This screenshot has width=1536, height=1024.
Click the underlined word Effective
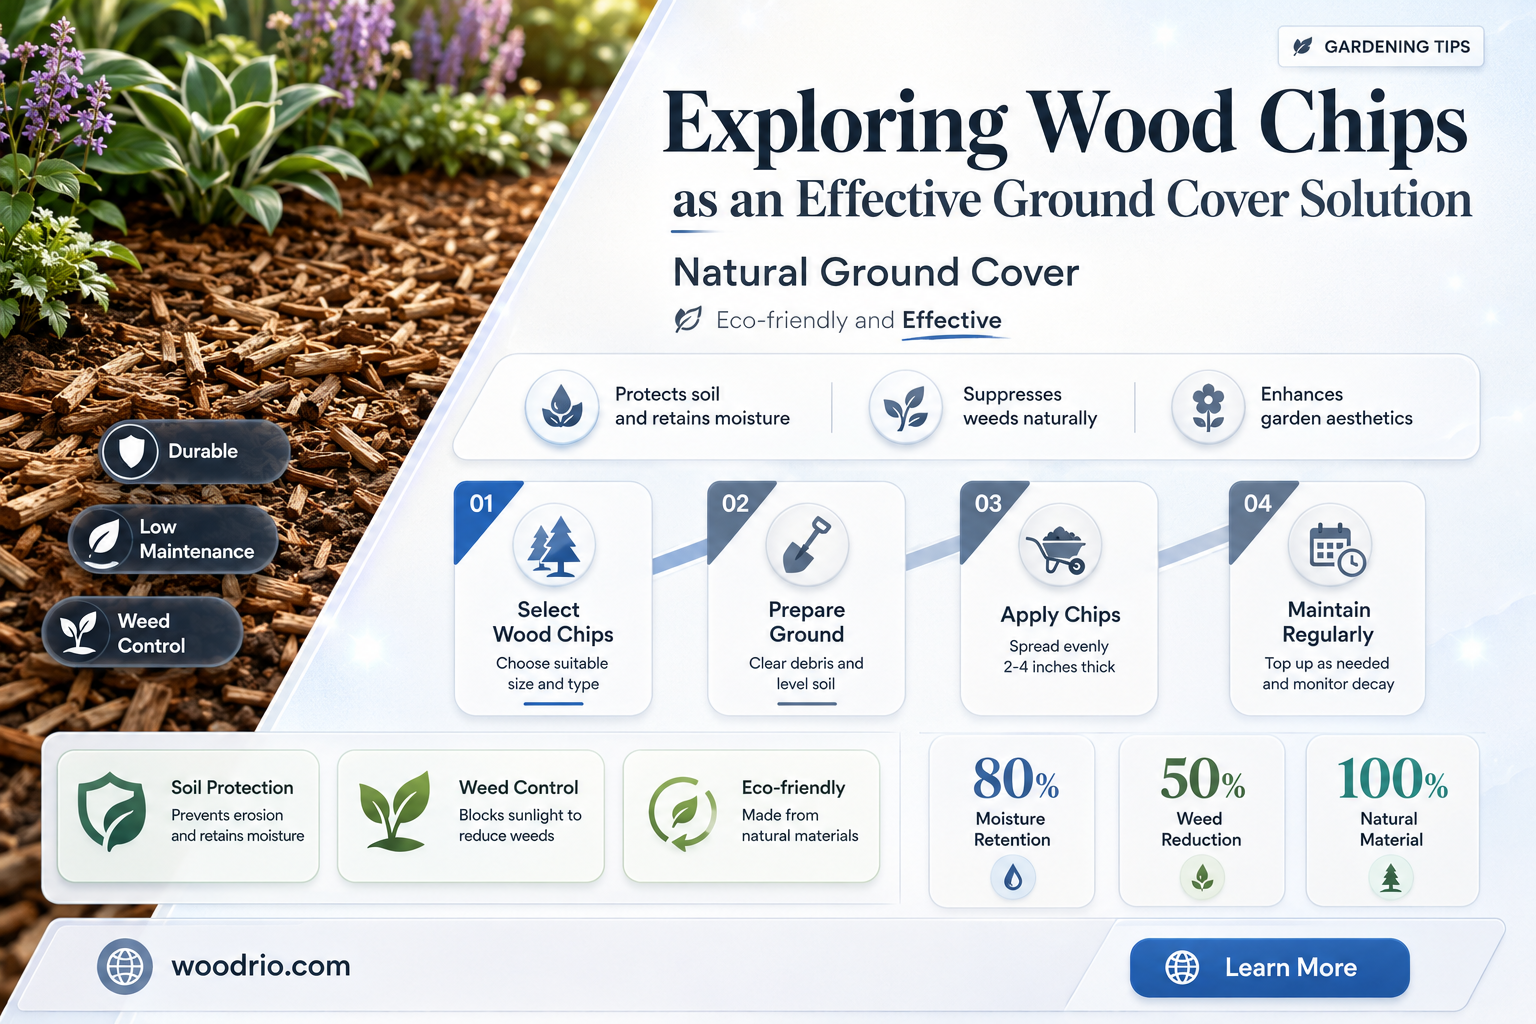pyautogui.click(x=952, y=320)
